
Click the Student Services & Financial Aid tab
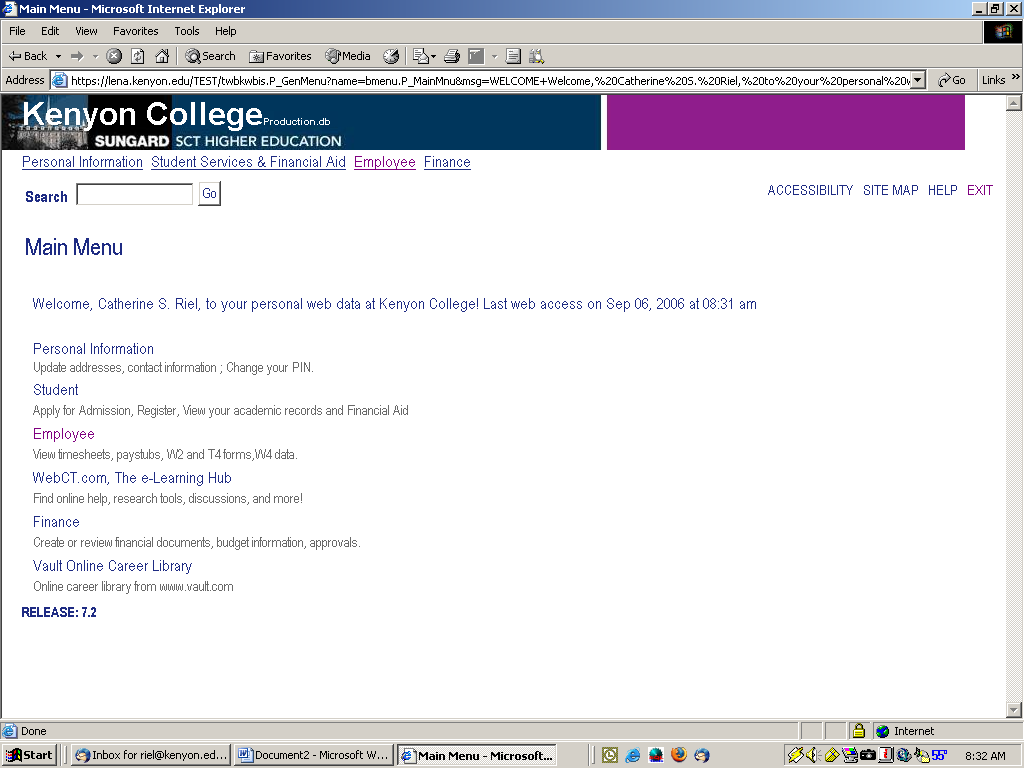point(248,162)
